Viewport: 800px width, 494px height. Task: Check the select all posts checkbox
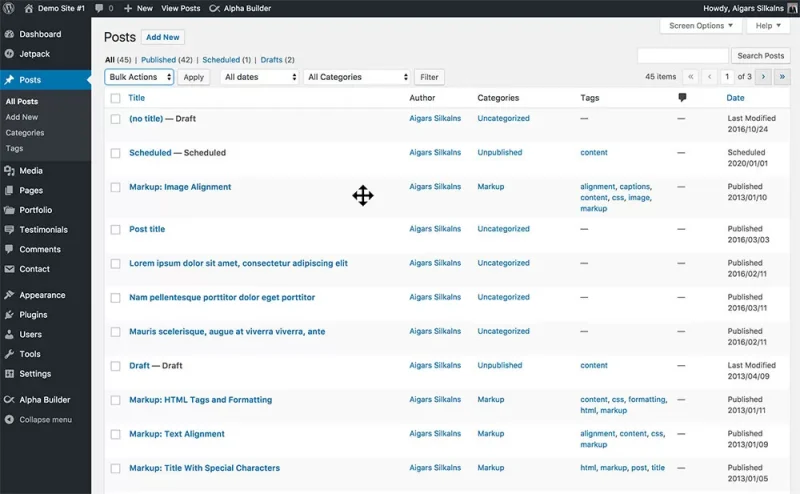tap(116, 98)
